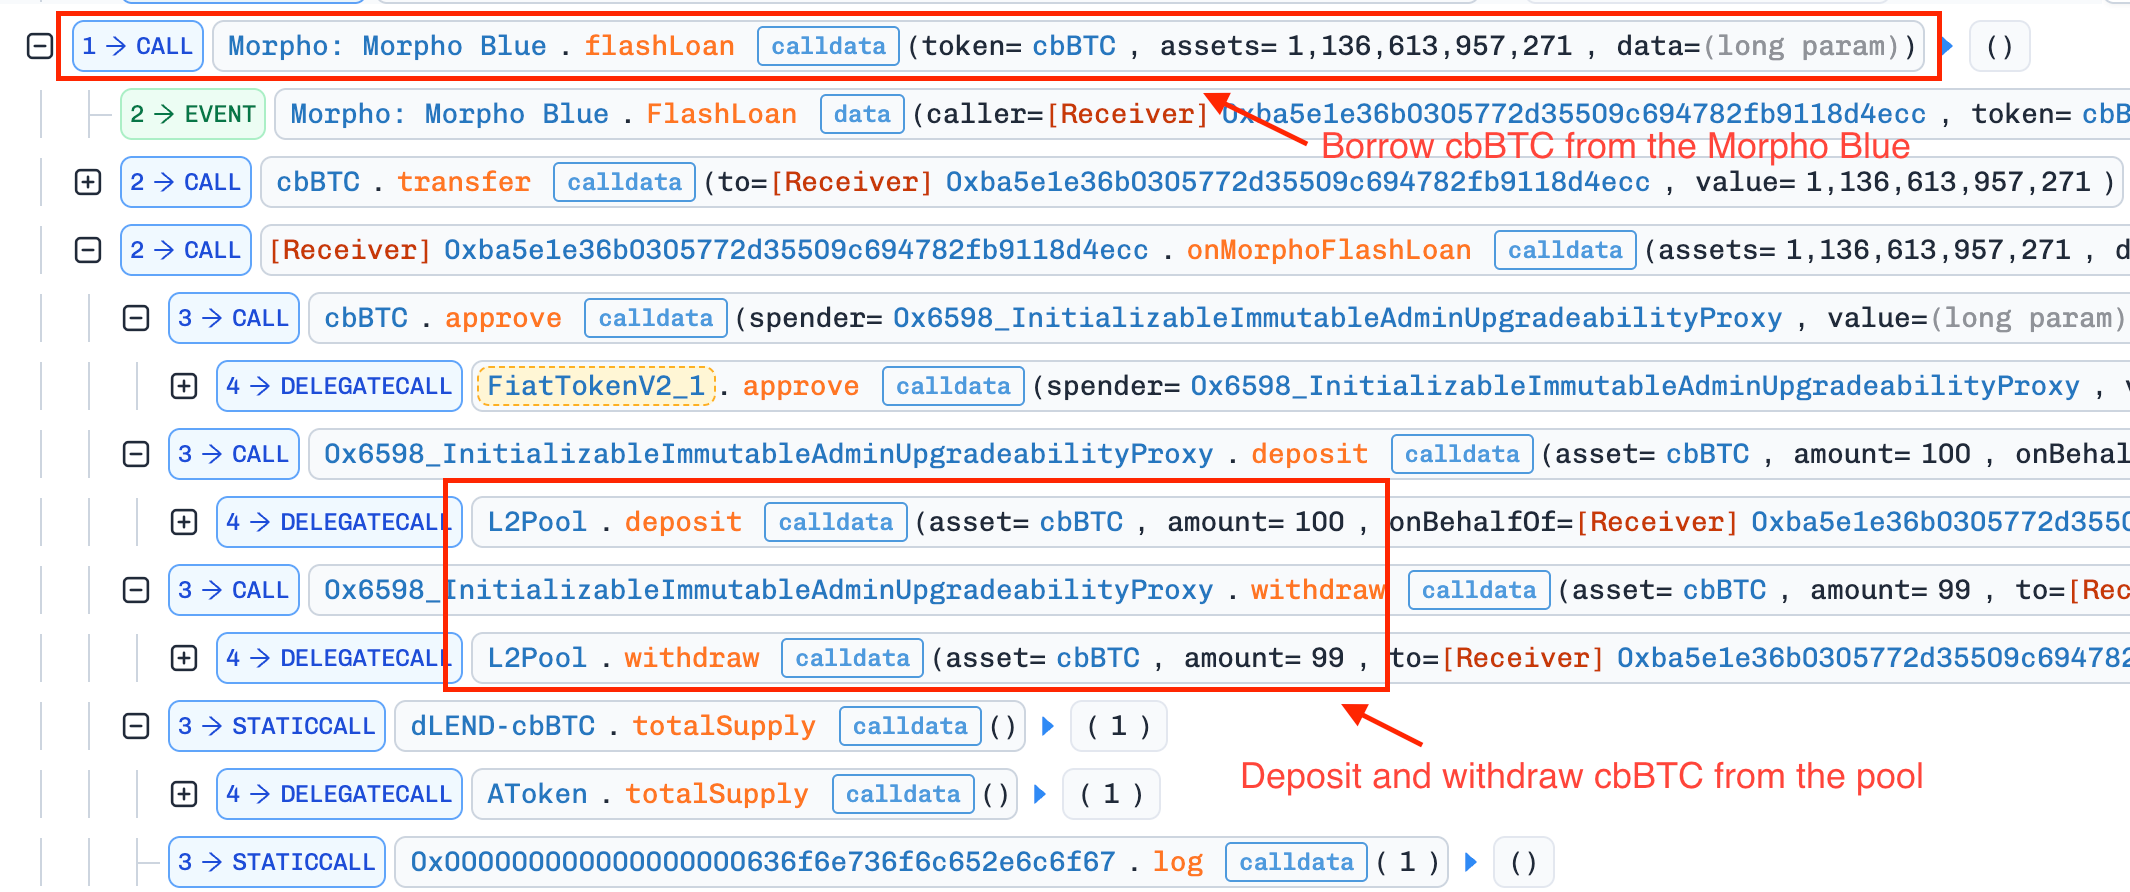Screen dimensions: 2130x892
Task: Open calldata for the L2Pool withdraw delegatecall
Action: [852, 658]
